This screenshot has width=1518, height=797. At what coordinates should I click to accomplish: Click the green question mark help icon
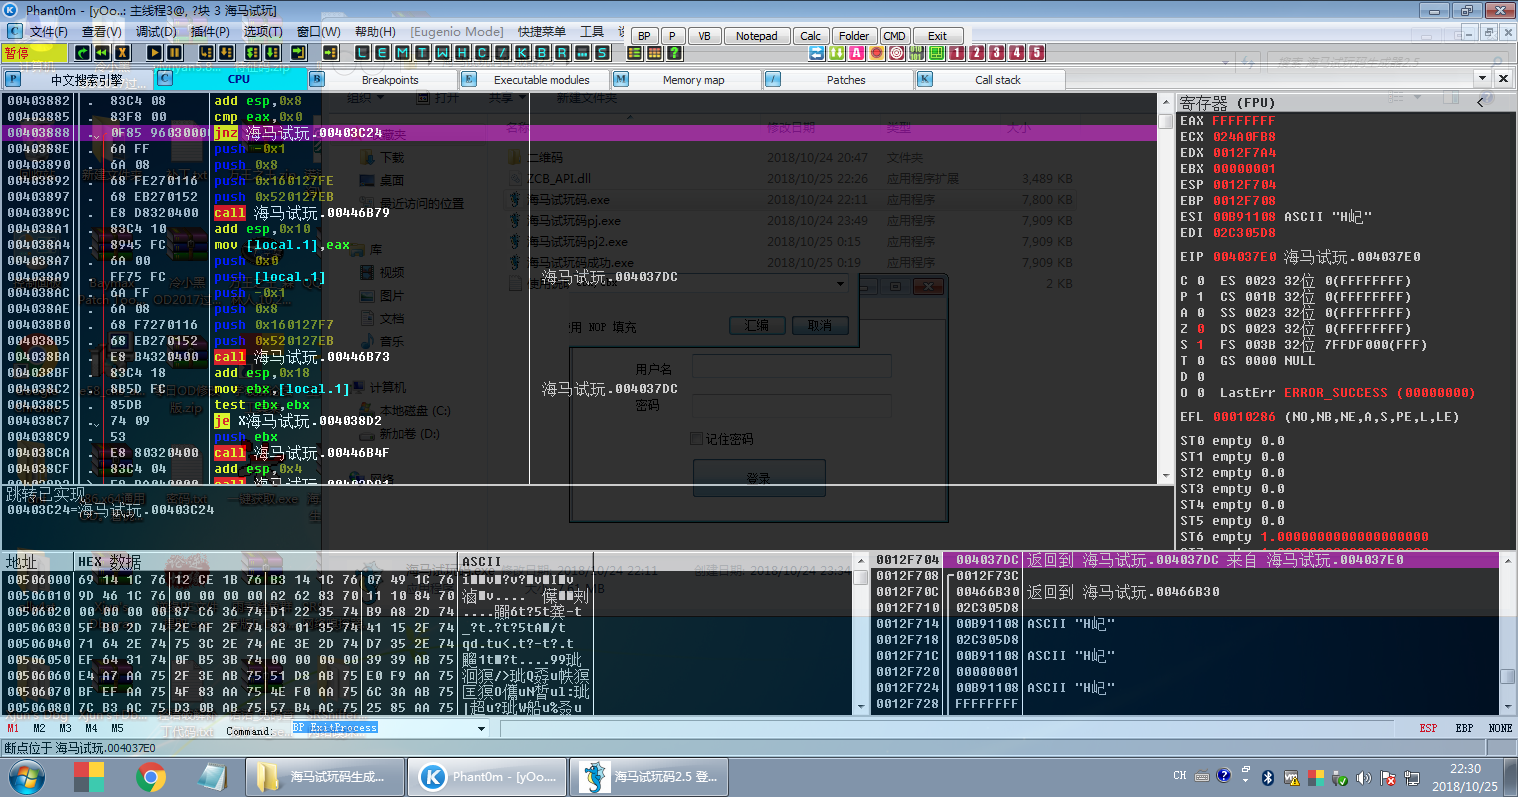click(674, 52)
